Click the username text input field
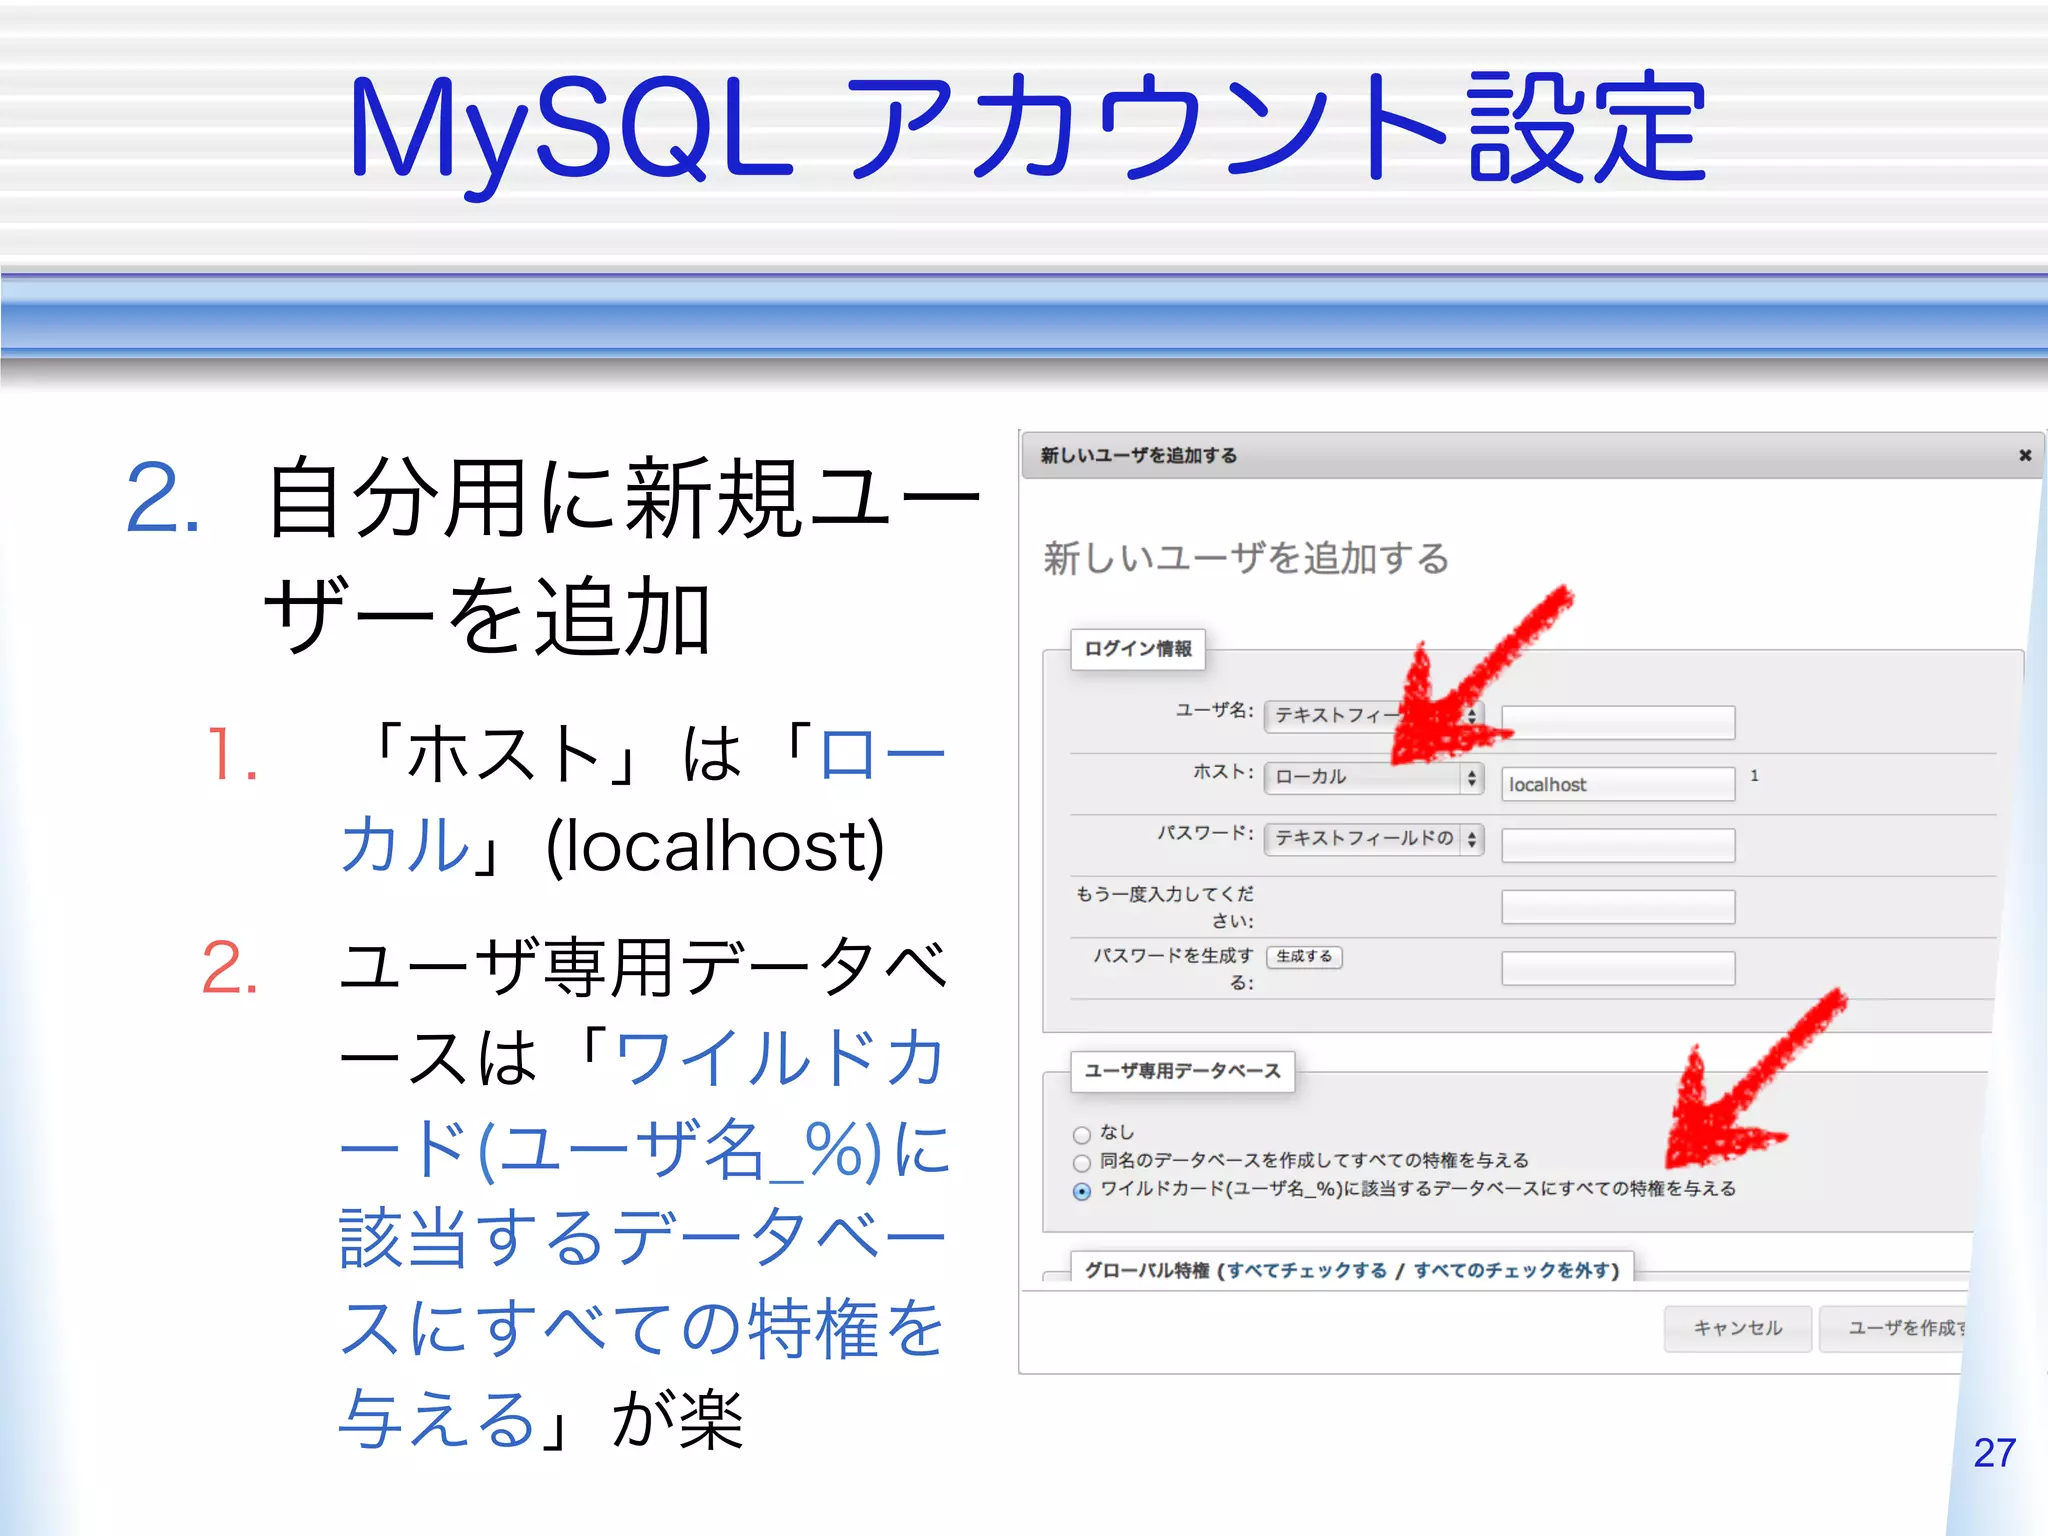 click(x=1617, y=722)
